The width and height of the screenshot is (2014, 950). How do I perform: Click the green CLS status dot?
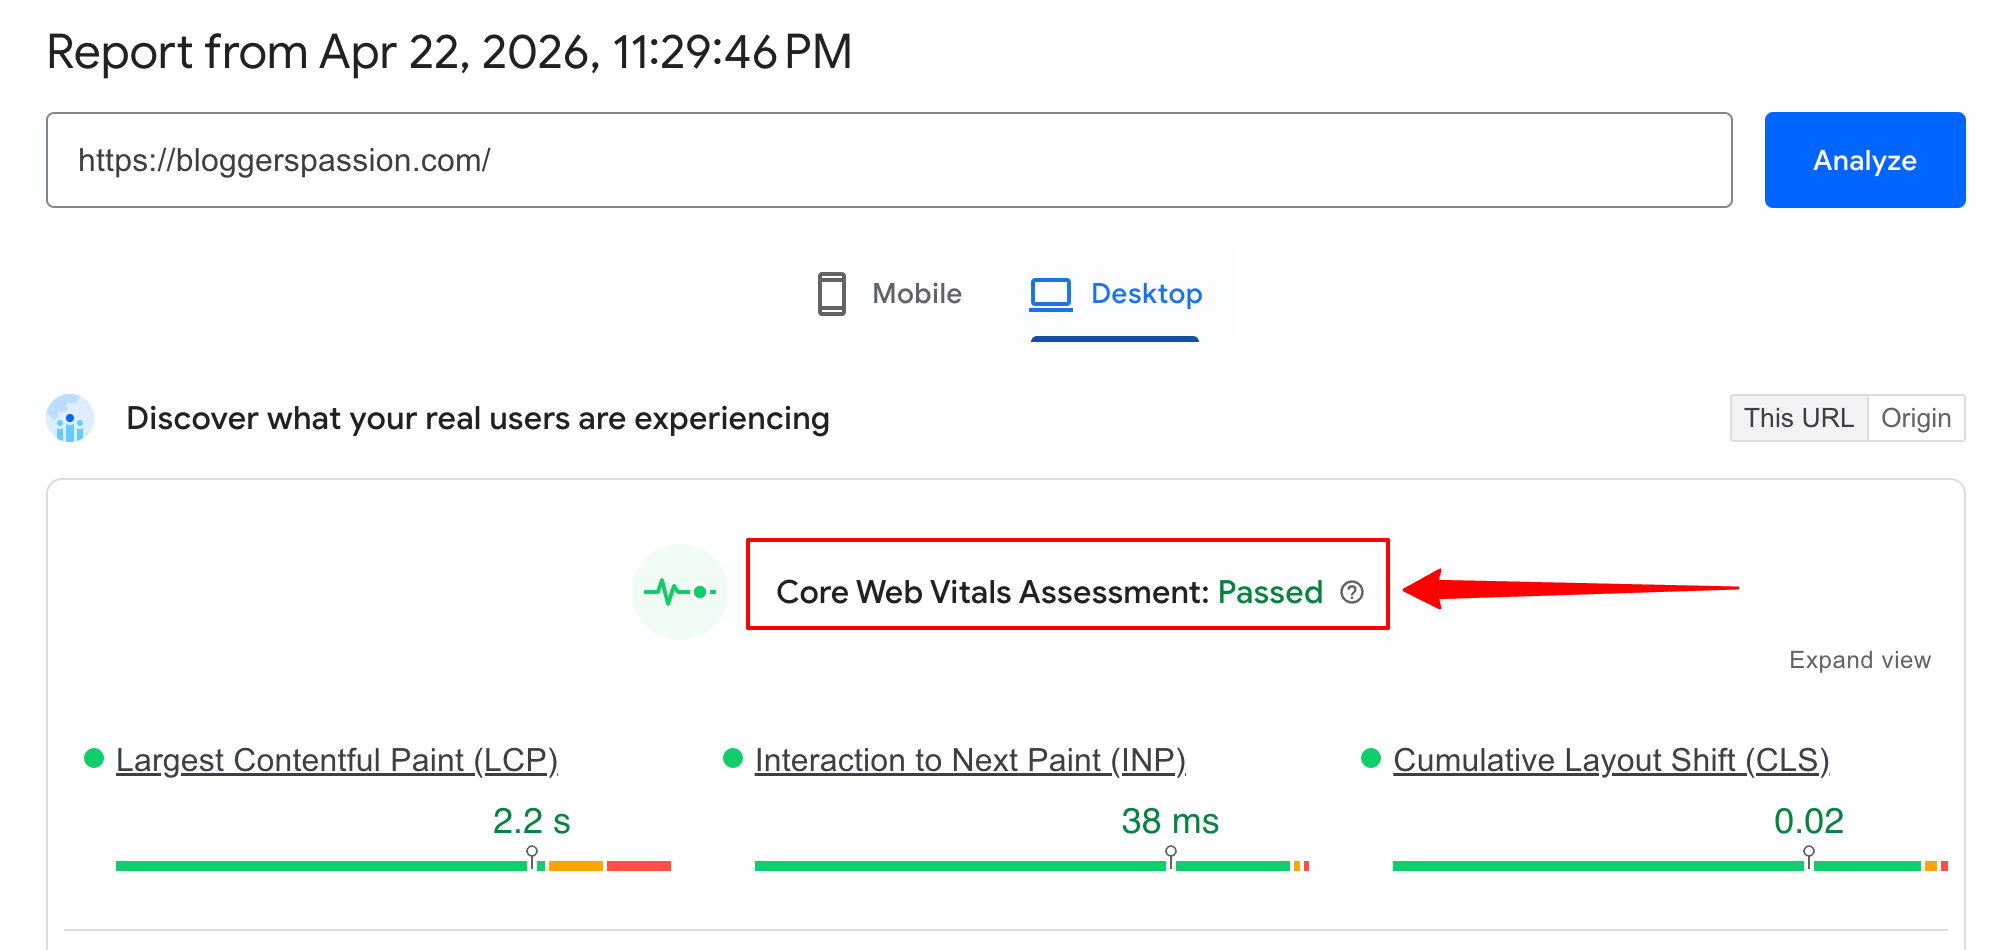(1371, 757)
